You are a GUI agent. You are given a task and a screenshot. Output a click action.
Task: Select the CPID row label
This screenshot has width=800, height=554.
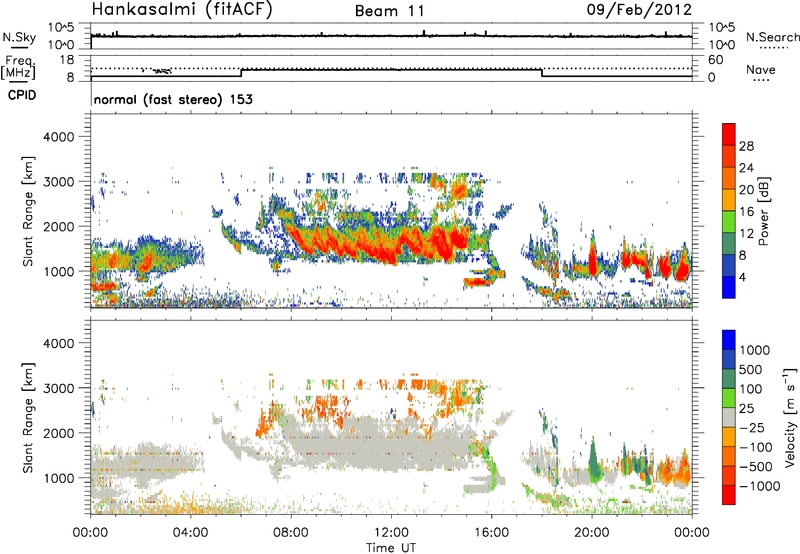point(22,95)
